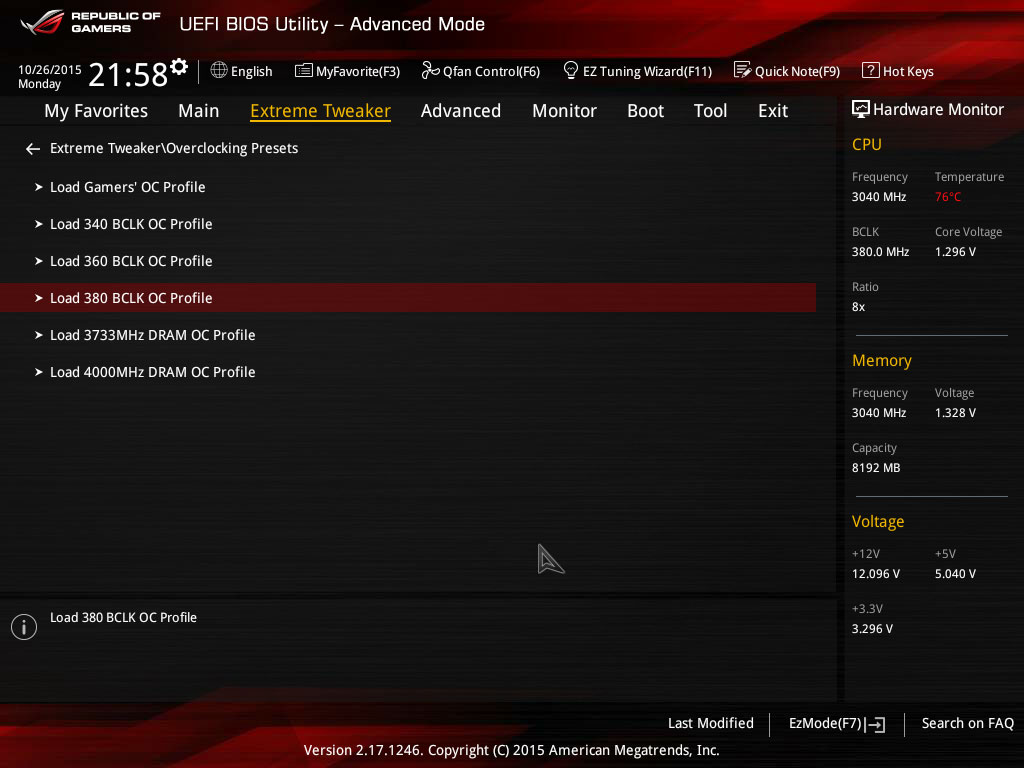This screenshot has width=1024, height=768.
Task: Switch to the Main tab
Action: [x=199, y=111]
